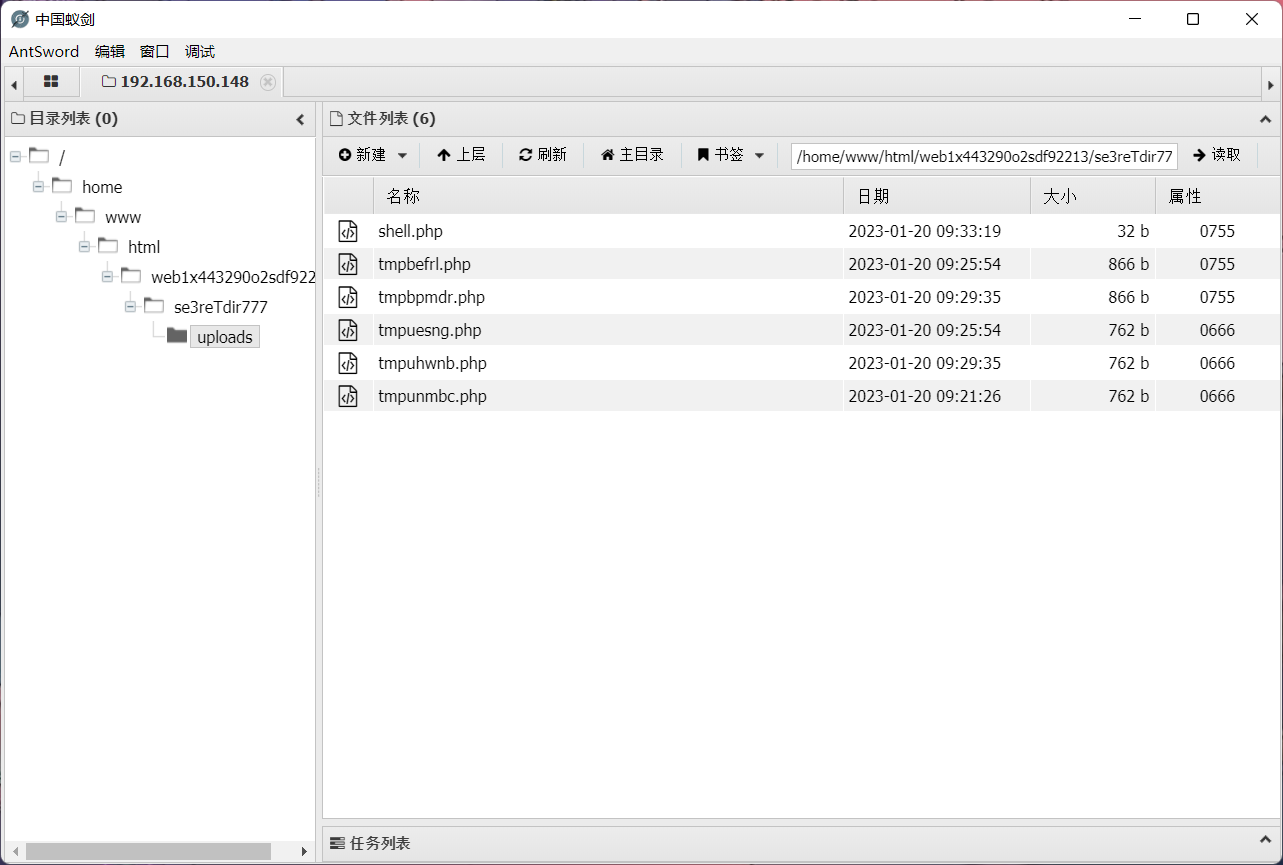Collapse the web1x443290o2sdf92213 tree node

107,277
